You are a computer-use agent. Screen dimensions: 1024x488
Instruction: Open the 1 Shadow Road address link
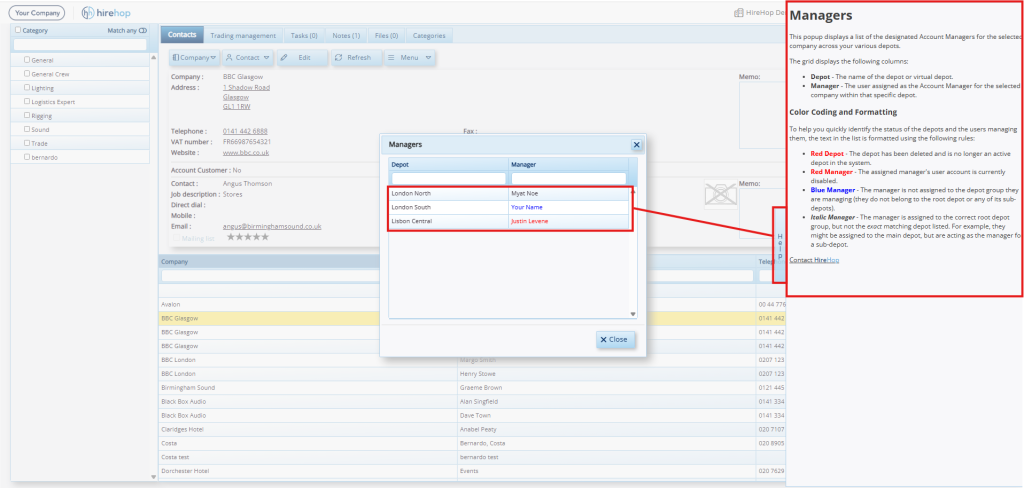pyautogui.click(x=246, y=87)
